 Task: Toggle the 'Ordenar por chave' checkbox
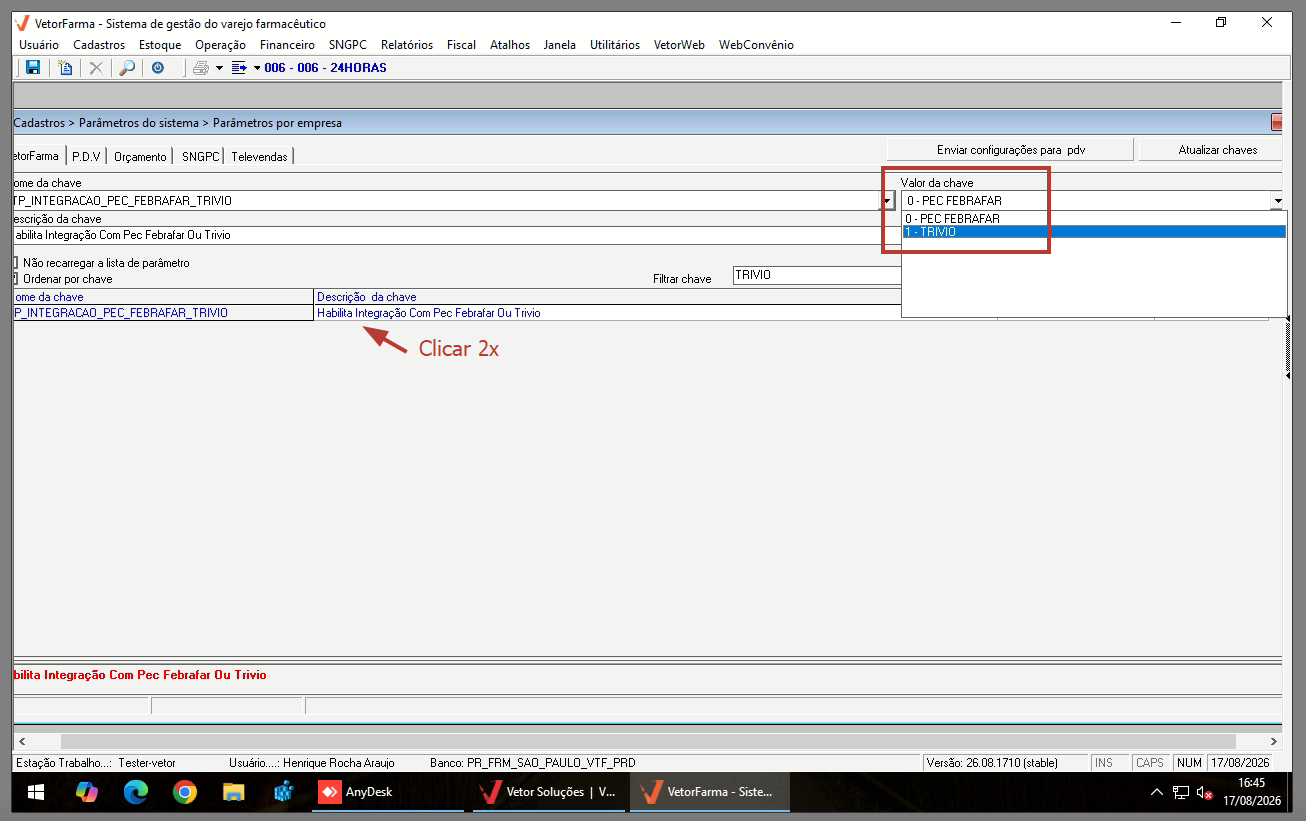(15, 279)
